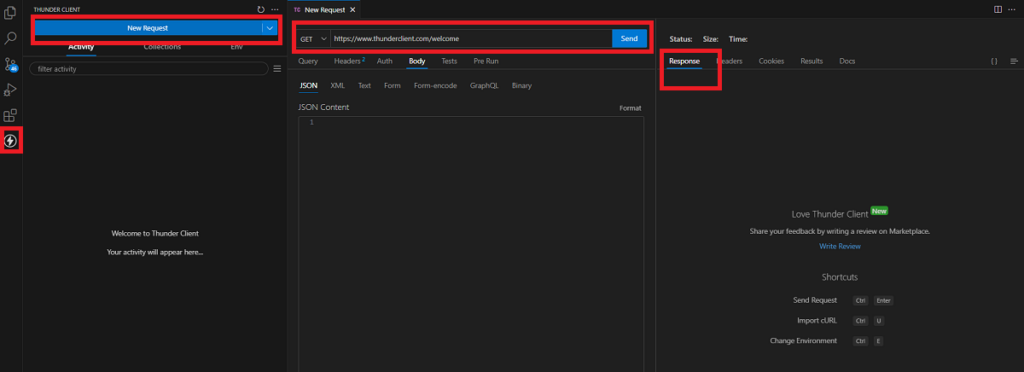This screenshot has width=1024, height=372.
Task: Open editor more actions ellipsis
Action: pos(1012,9)
